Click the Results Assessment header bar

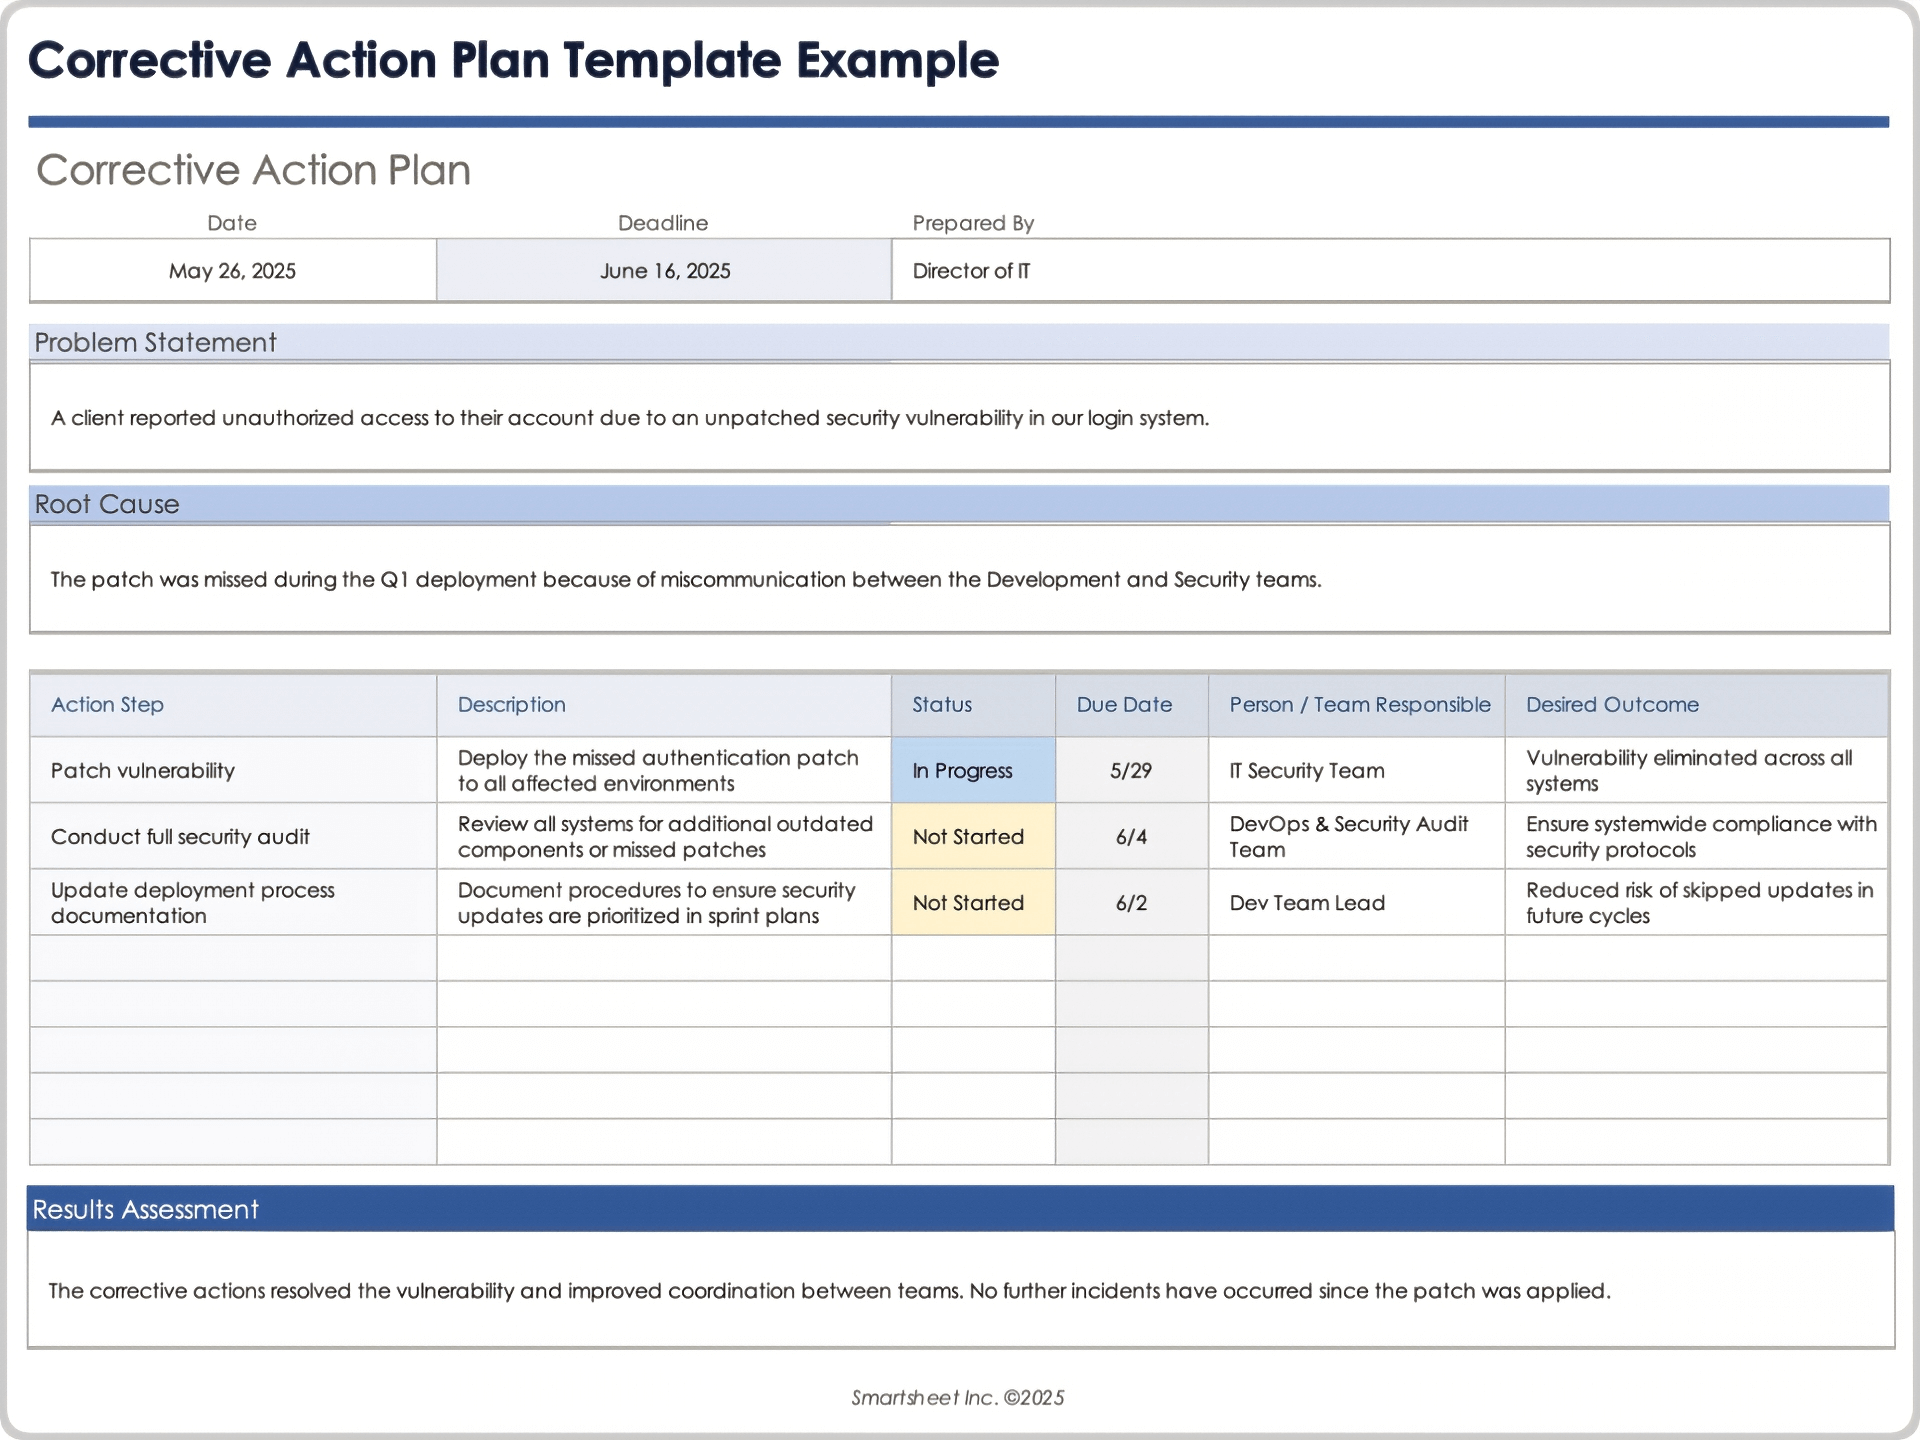145,1209
